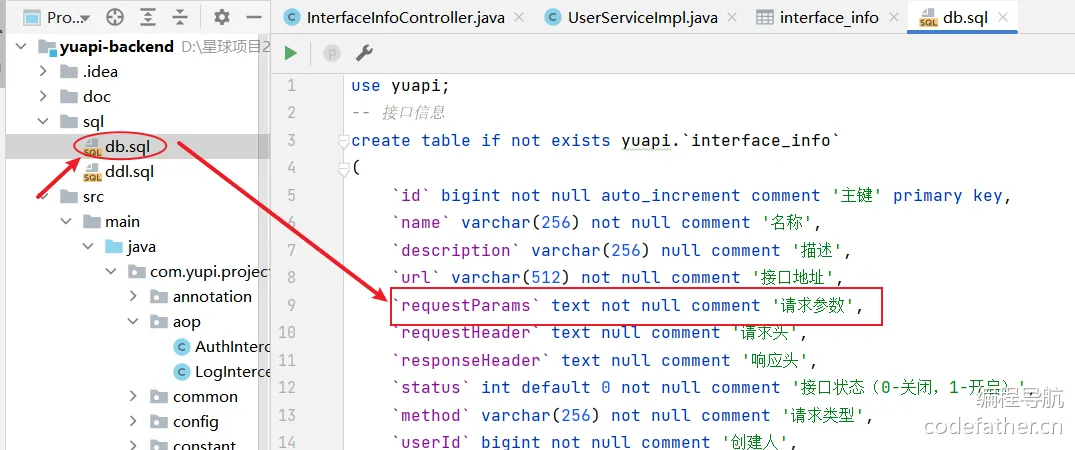Open data source settings with the wrench icon
The width and height of the screenshot is (1075, 450).
click(x=363, y=54)
